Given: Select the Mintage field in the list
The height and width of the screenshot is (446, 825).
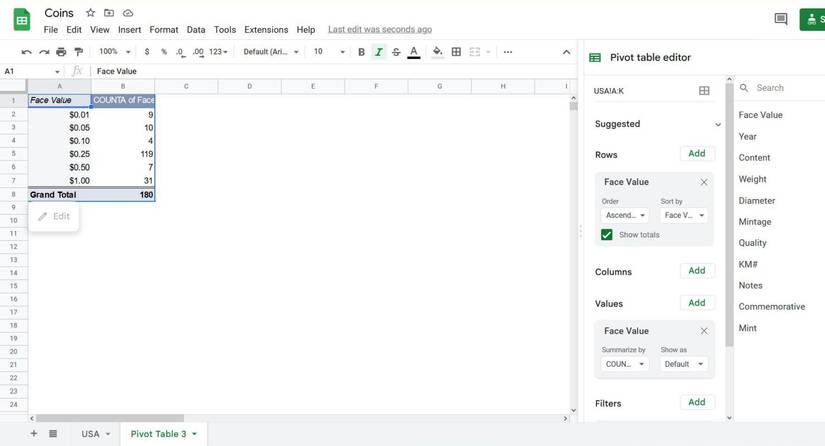Looking at the screenshot, I should [754, 222].
